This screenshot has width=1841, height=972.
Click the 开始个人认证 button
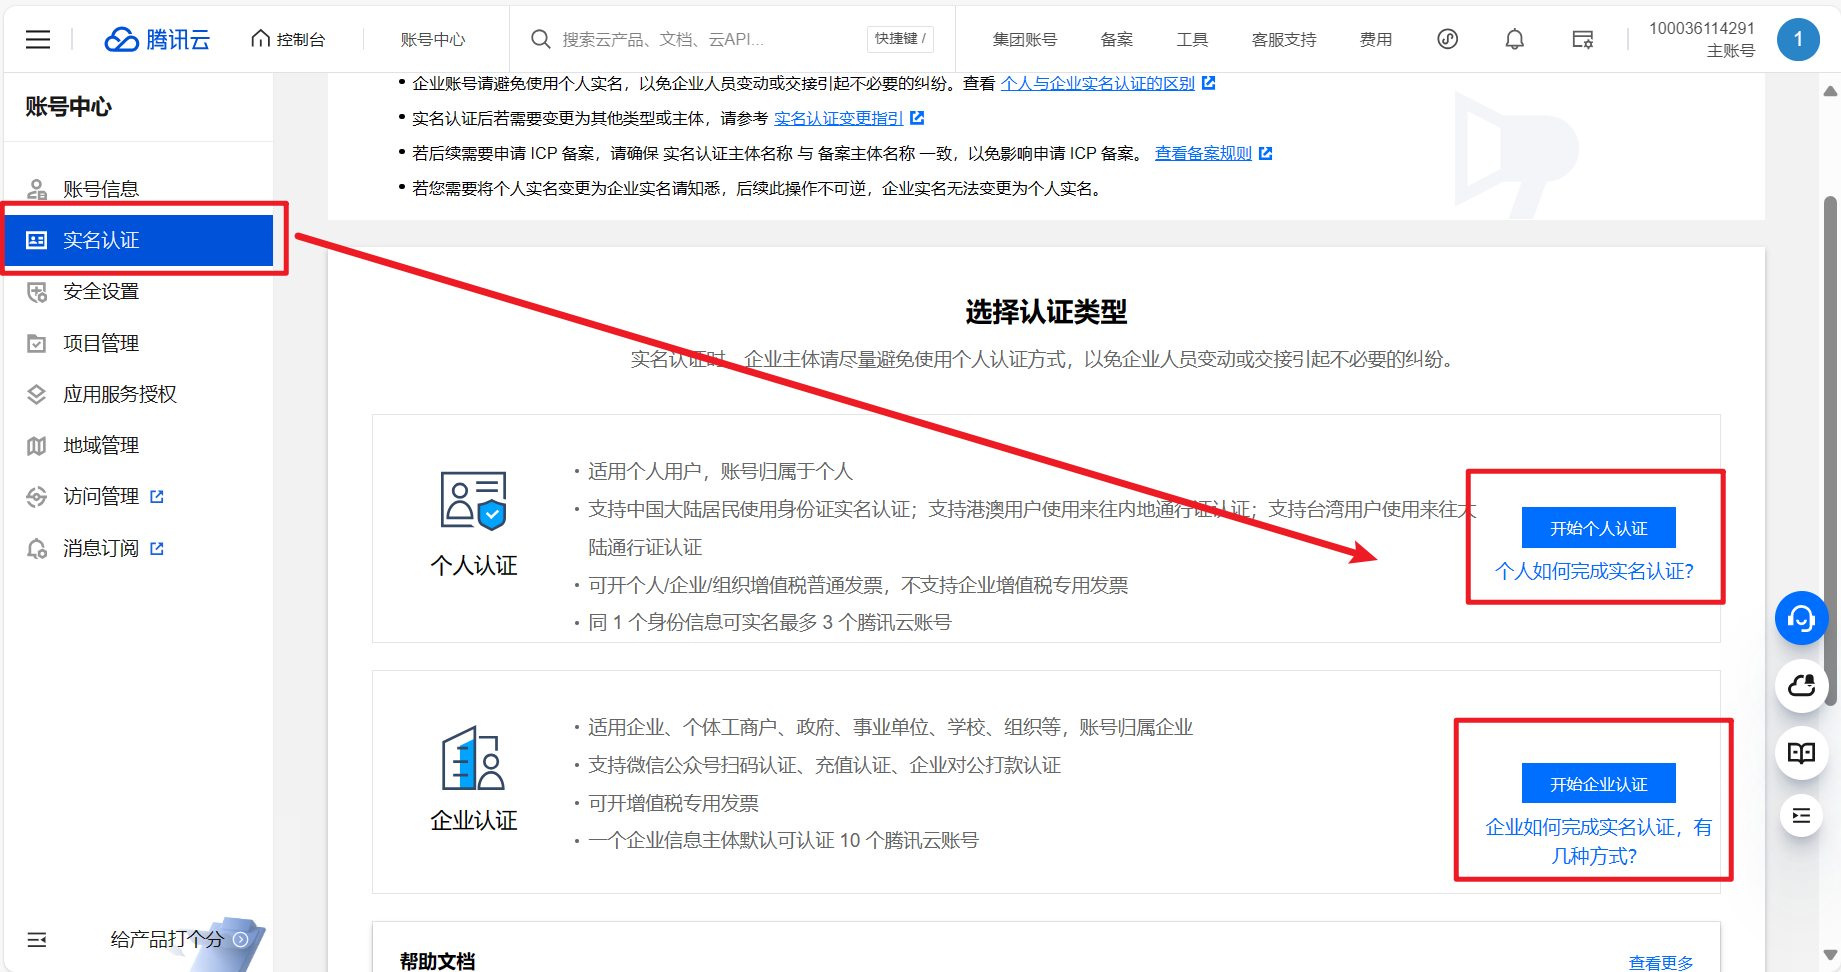1598,528
